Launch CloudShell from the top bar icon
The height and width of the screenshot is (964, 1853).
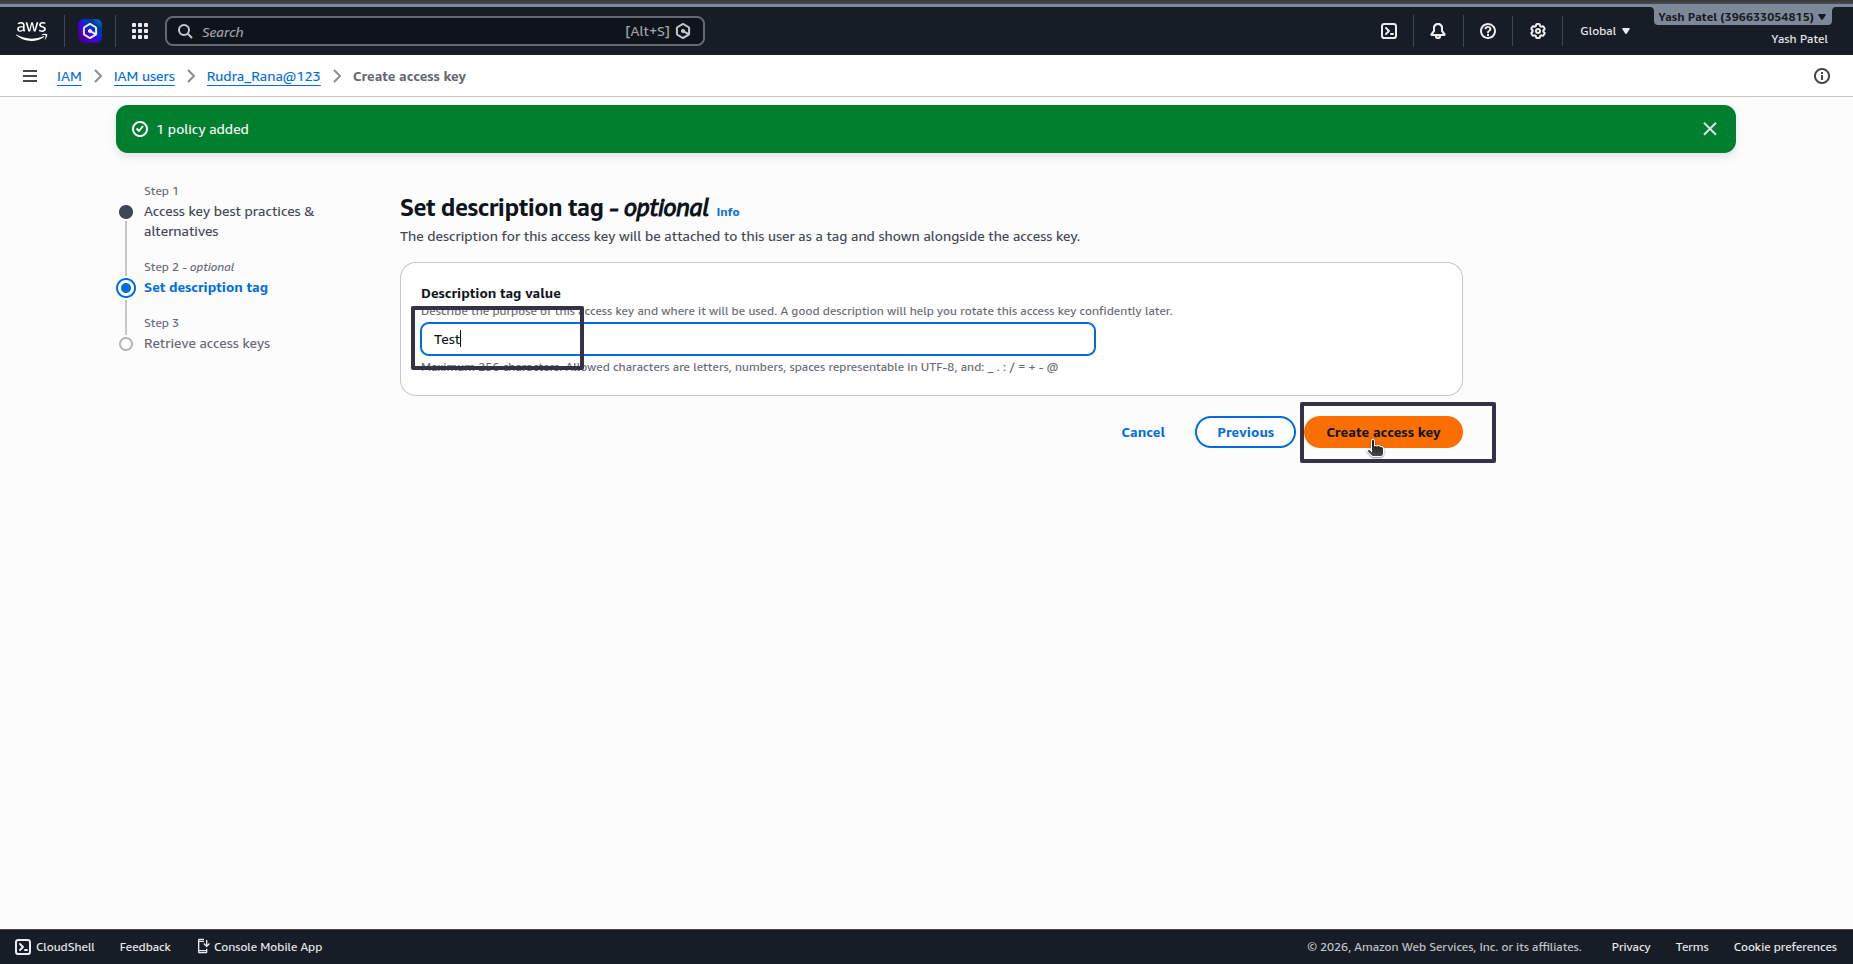(1389, 31)
